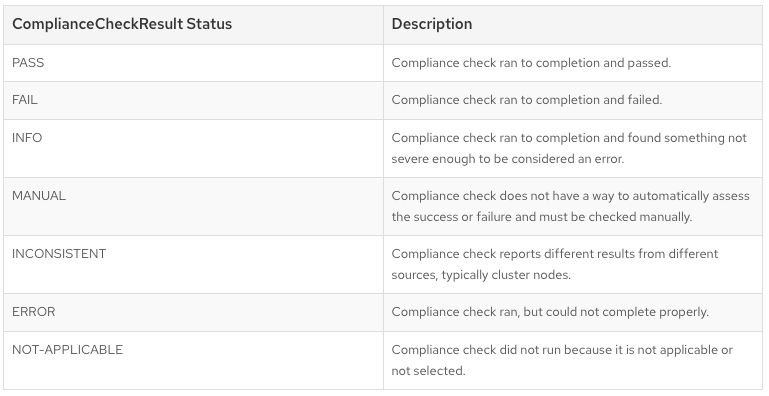
Task: Select the FAIL status cell
Action: [x=193, y=101]
